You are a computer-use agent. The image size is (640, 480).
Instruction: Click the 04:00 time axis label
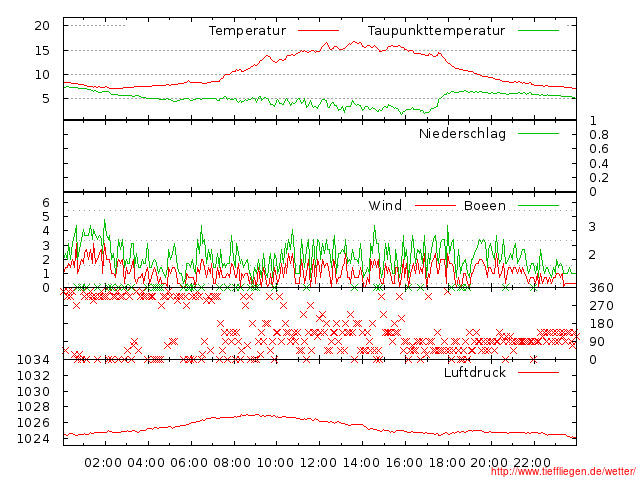146,463
